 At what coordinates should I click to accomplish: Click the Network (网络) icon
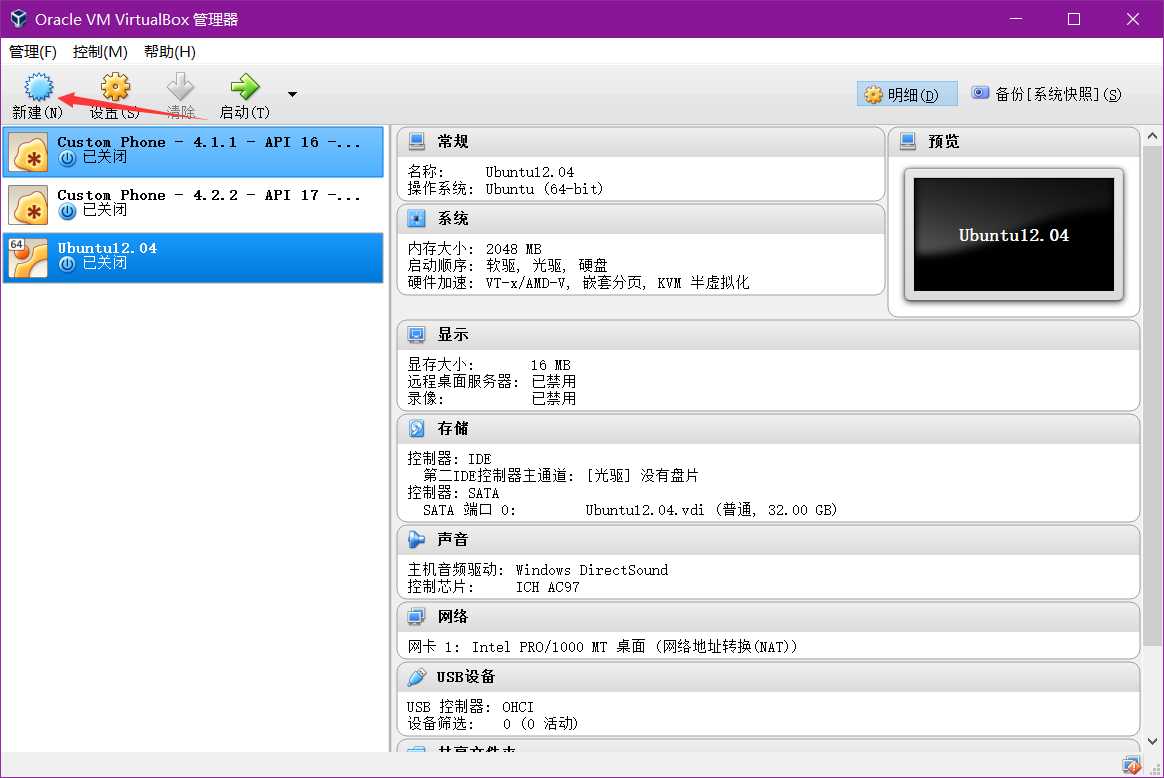(416, 616)
